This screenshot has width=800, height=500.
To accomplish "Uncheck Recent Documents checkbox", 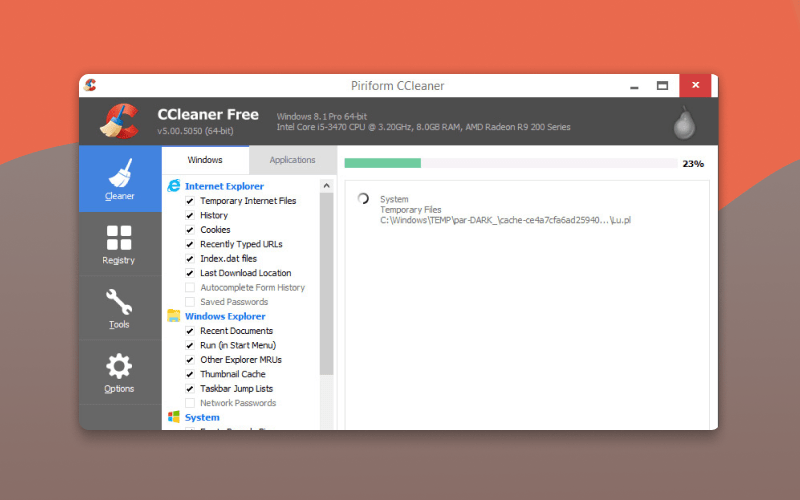I will [x=190, y=331].
